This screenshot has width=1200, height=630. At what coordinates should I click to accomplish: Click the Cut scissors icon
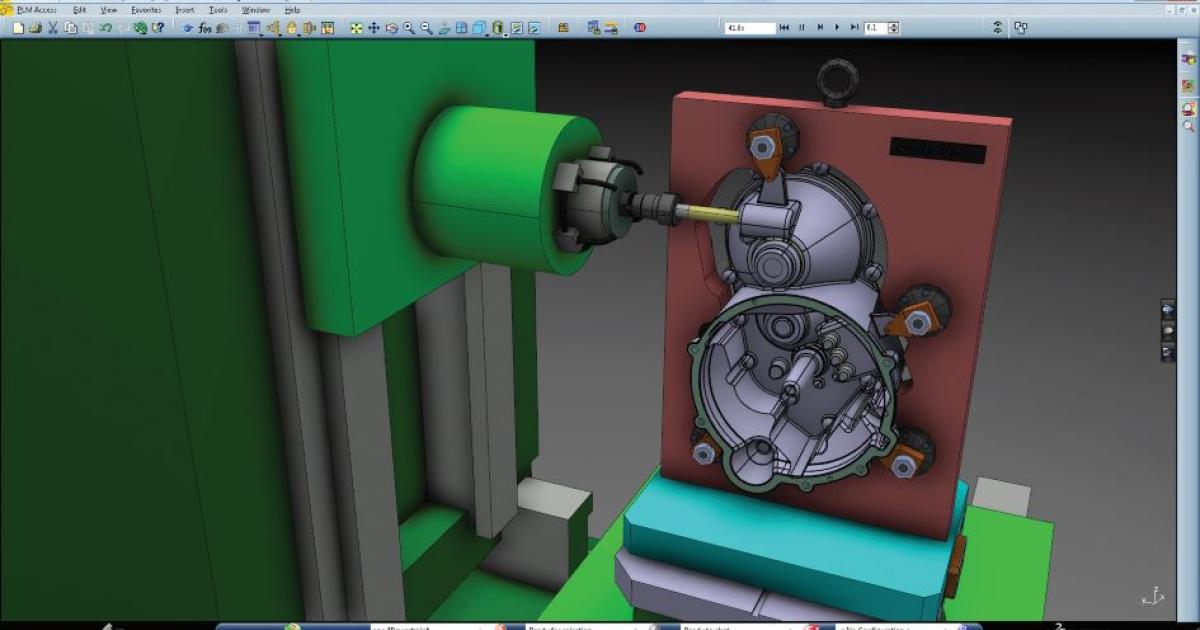(51, 28)
